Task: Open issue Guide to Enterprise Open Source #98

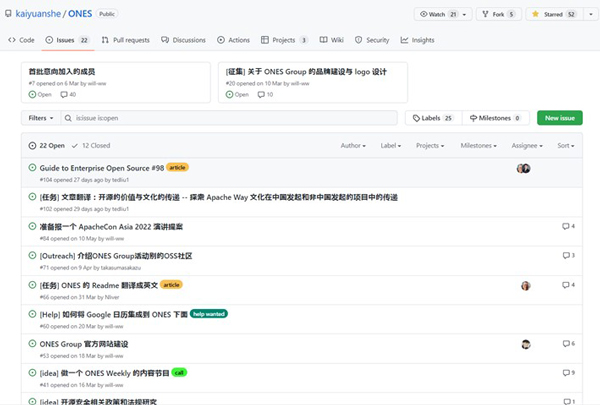Action: click(102, 168)
